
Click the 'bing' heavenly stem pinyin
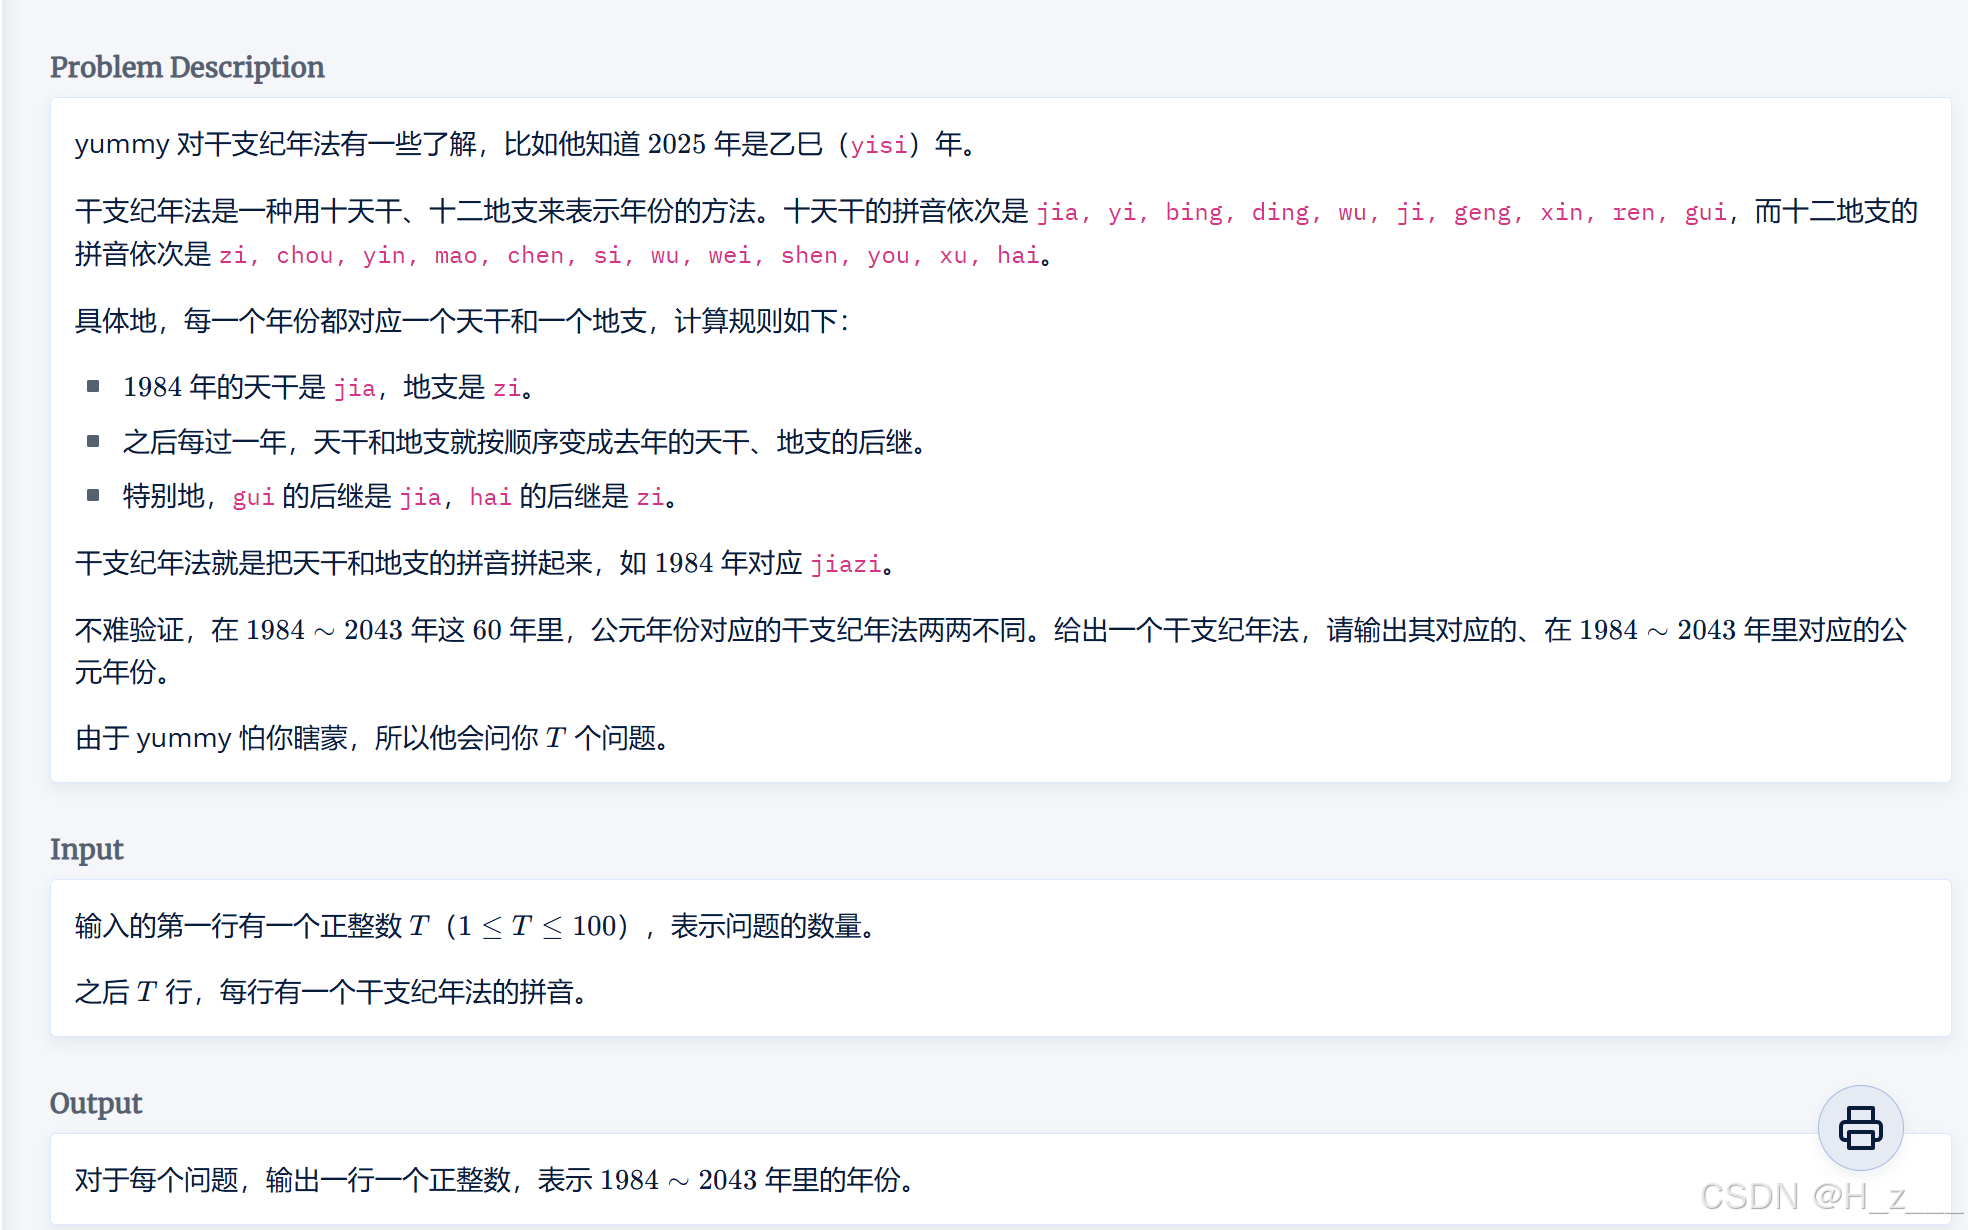[x=1193, y=212]
